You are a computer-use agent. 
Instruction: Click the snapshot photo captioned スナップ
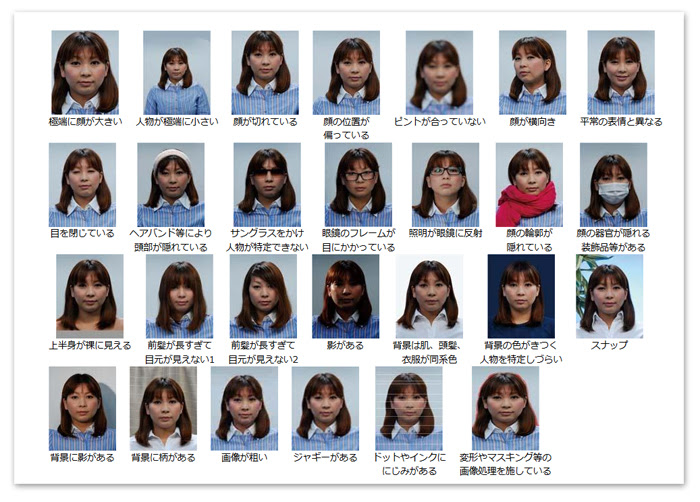pos(609,296)
